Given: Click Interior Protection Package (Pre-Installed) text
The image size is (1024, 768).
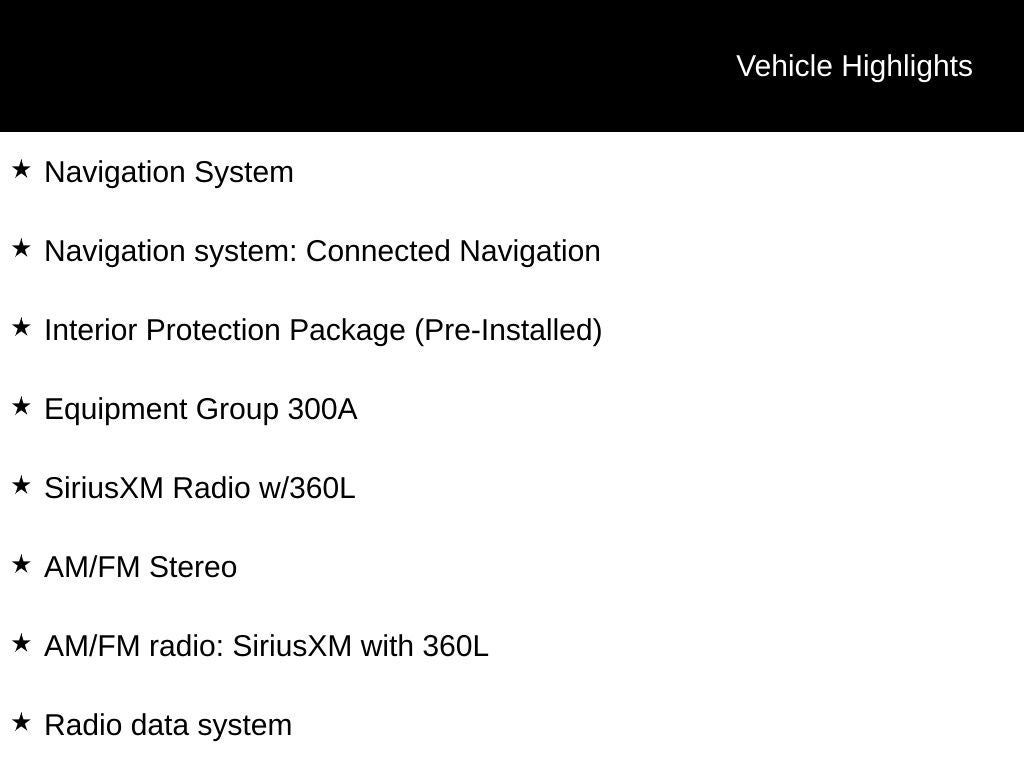Looking at the screenshot, I should pyautogui.click(x=323, y=330).
